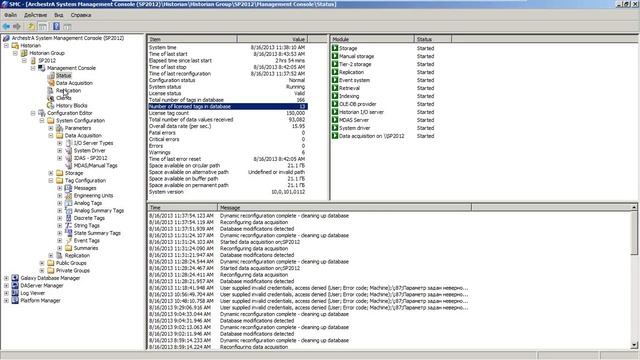Open the Действие menu
The height and width of the screenshot is (360, 640).
(36, 15)
